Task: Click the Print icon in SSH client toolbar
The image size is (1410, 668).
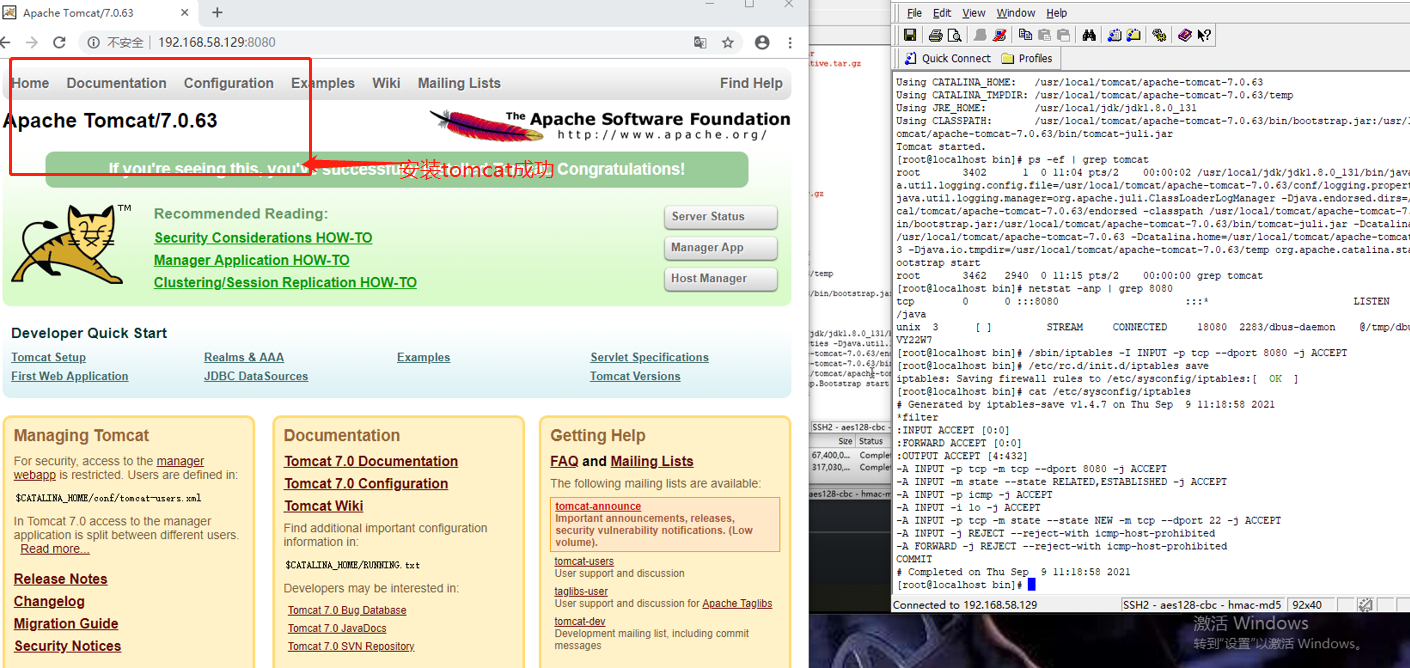Action: [x=935, y=35]
